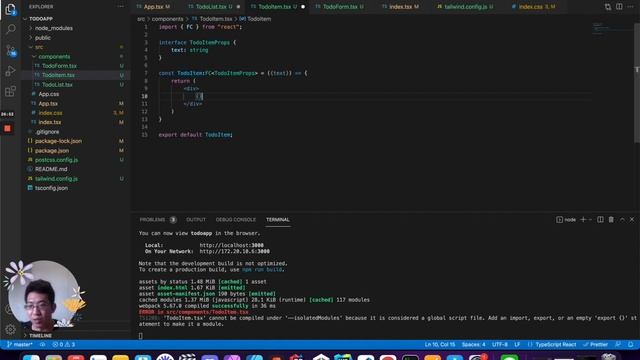This screenshot has width=640, height=360.
Task: Launch new terminal plus icon
Action: pos(583,220)
